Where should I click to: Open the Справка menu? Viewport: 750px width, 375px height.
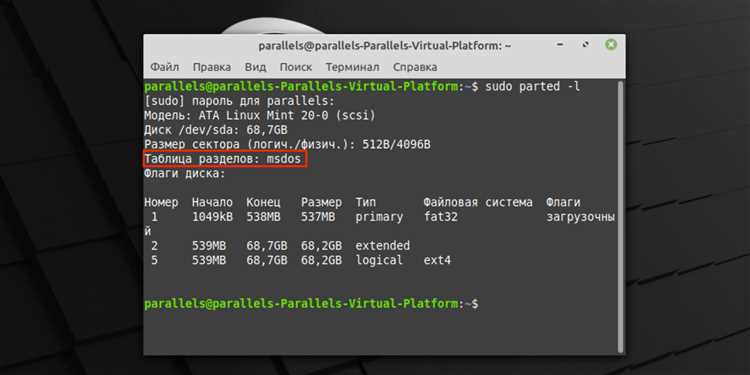(x=415, y=67)
